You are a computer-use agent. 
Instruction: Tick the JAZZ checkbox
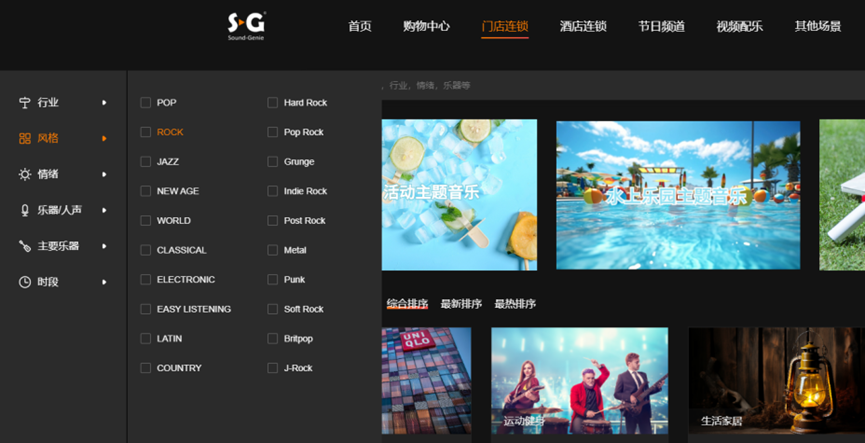(x=146, y=162)
